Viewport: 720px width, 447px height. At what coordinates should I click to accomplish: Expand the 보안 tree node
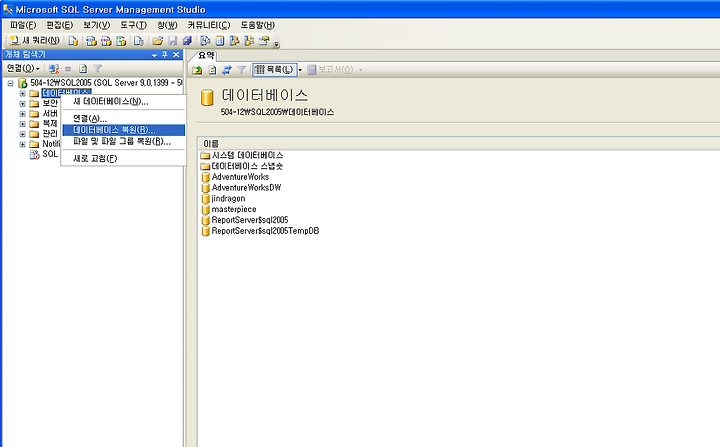[22, 103]
